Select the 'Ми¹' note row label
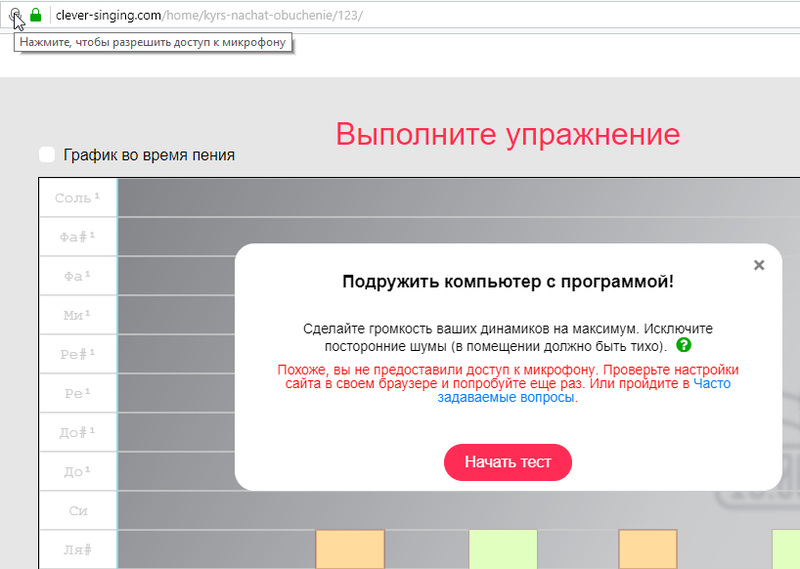 (x=78, y=315)
